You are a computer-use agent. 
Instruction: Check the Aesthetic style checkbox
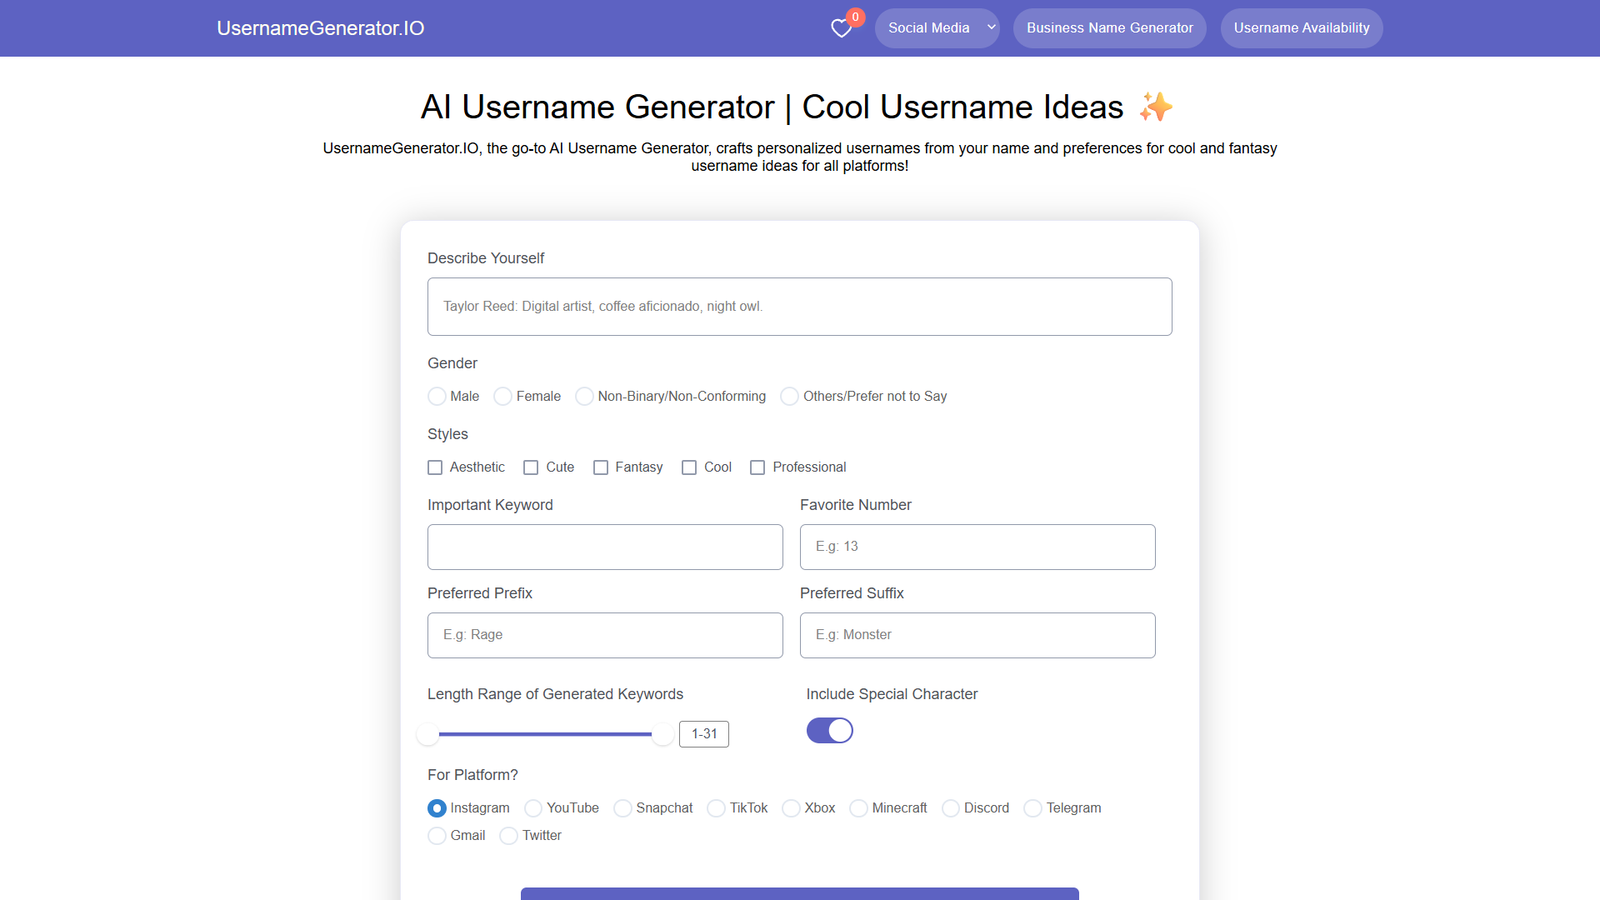(x=435, y=467)
